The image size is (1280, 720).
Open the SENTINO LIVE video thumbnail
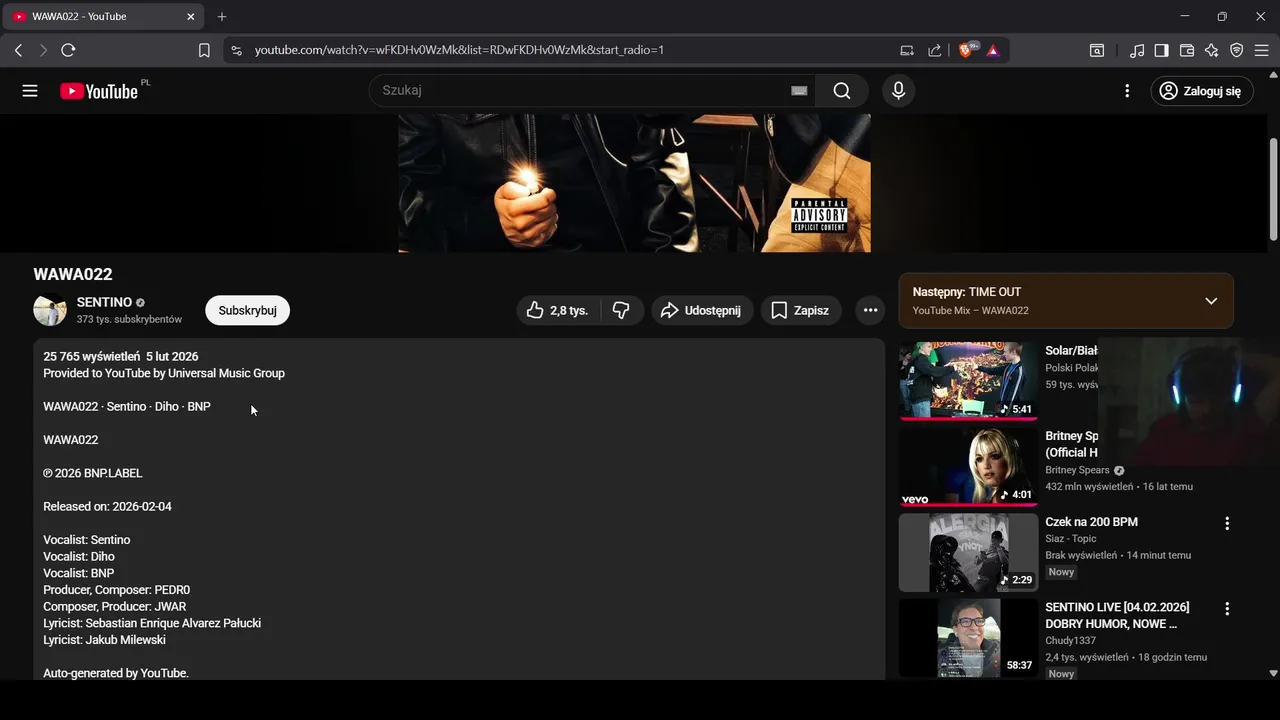(x=968, y=638)
